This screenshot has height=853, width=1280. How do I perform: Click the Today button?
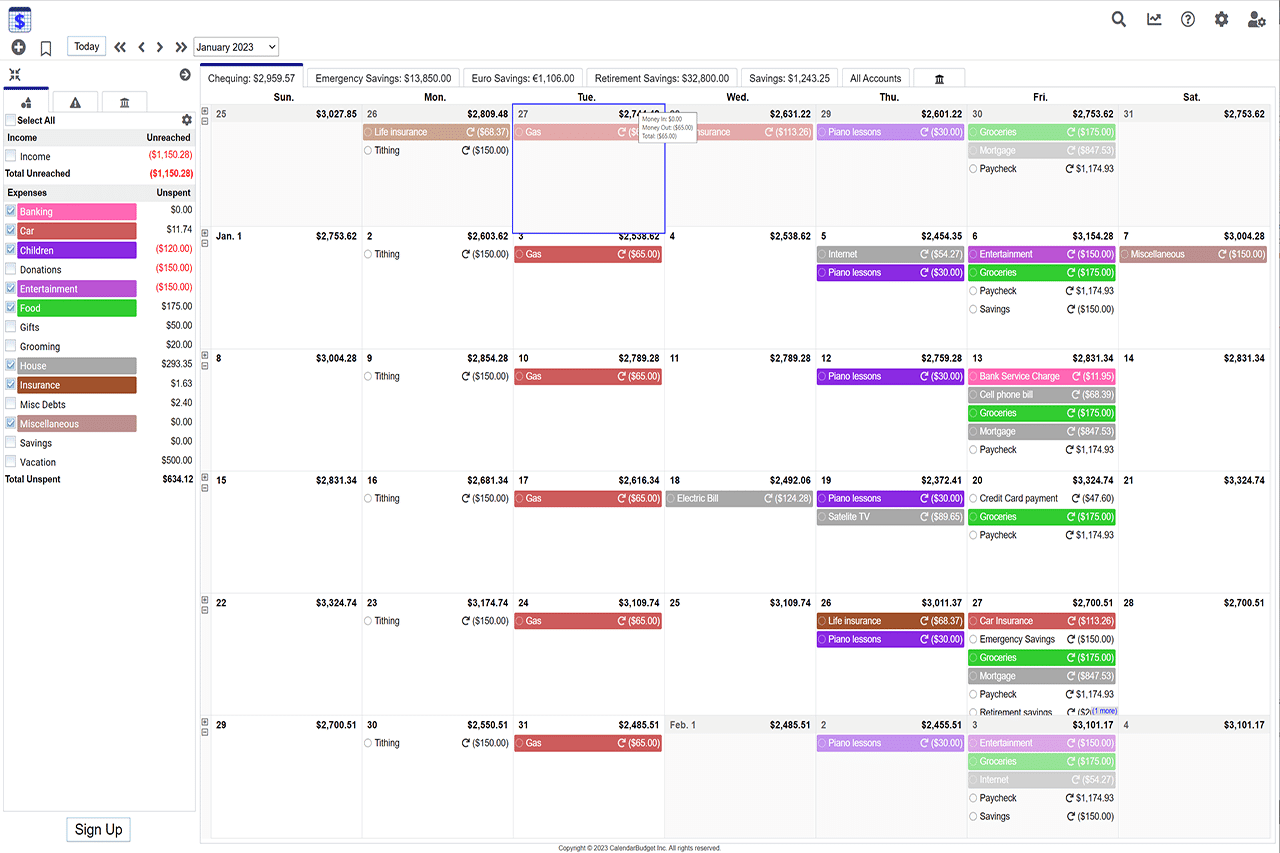tap(87, 46)
